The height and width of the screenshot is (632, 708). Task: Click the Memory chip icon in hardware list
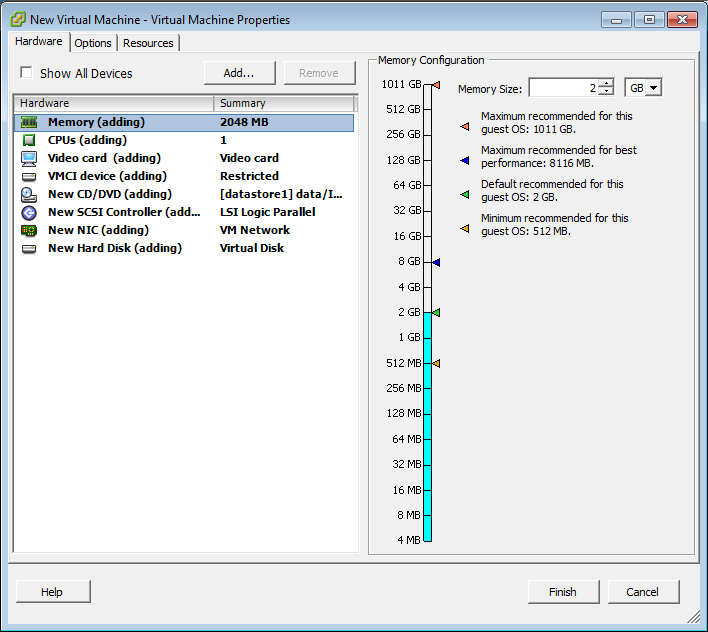[x=29, y=122]
